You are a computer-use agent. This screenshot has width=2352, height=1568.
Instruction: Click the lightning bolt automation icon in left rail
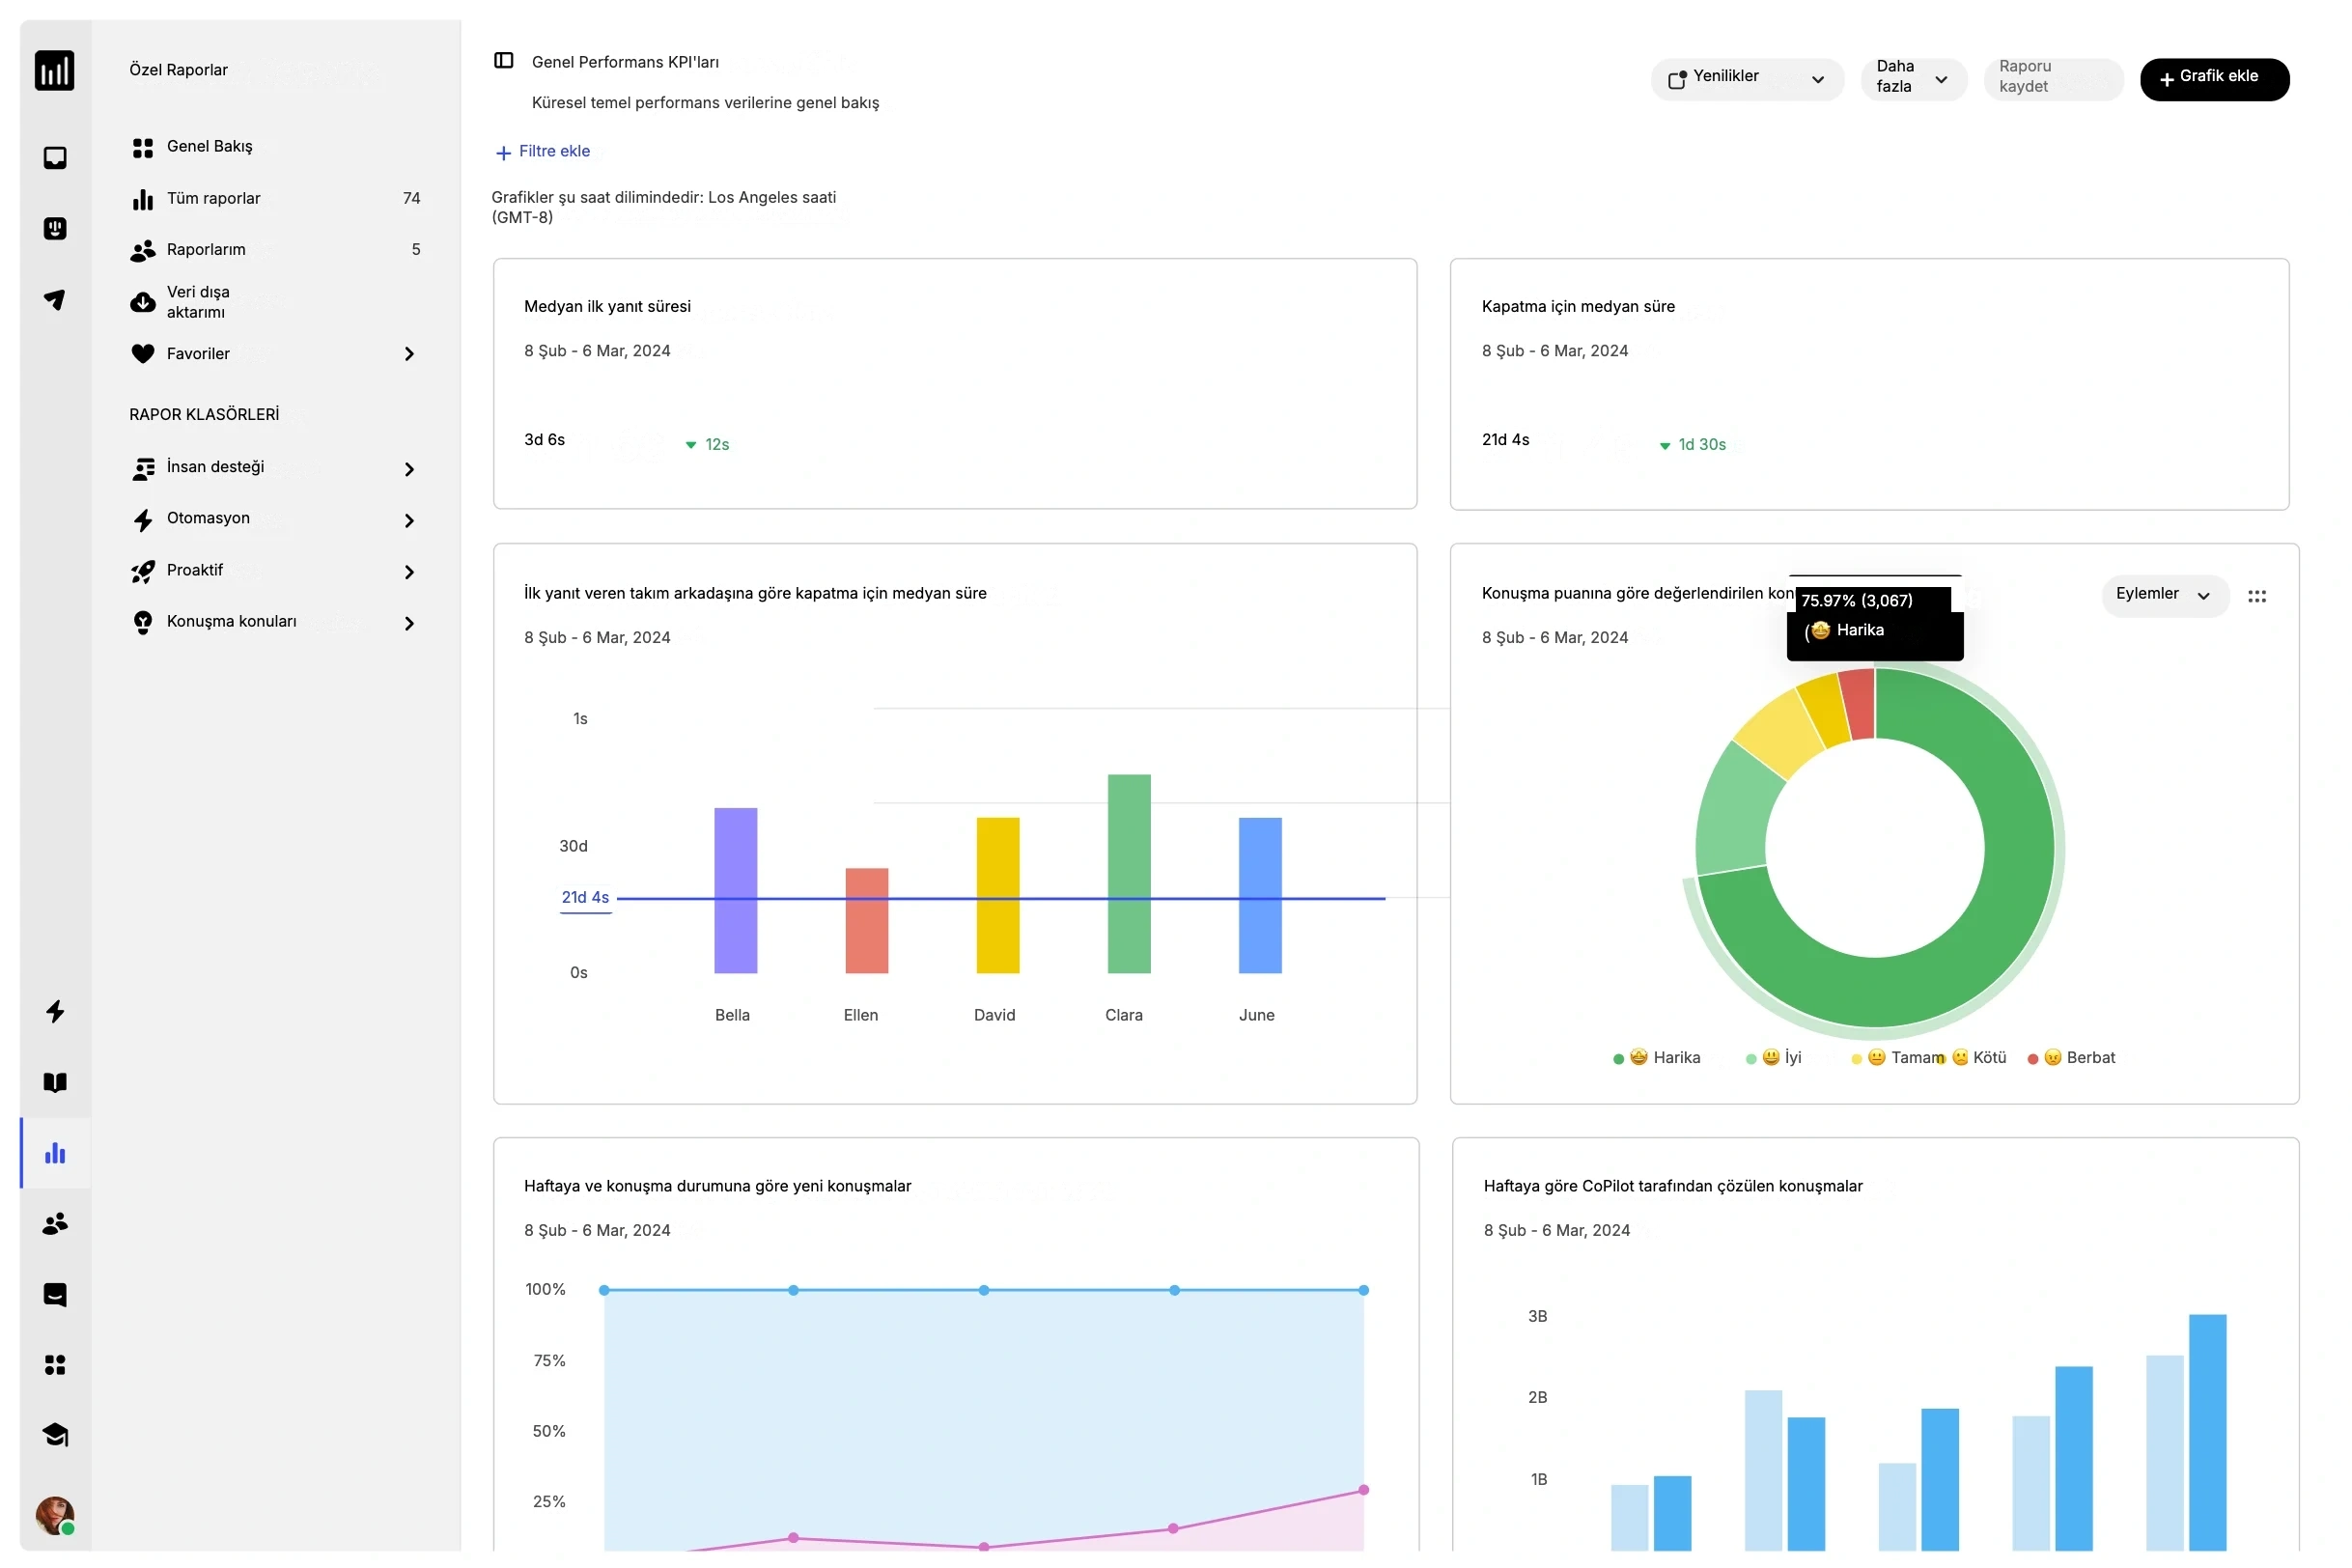[55, 1011]
